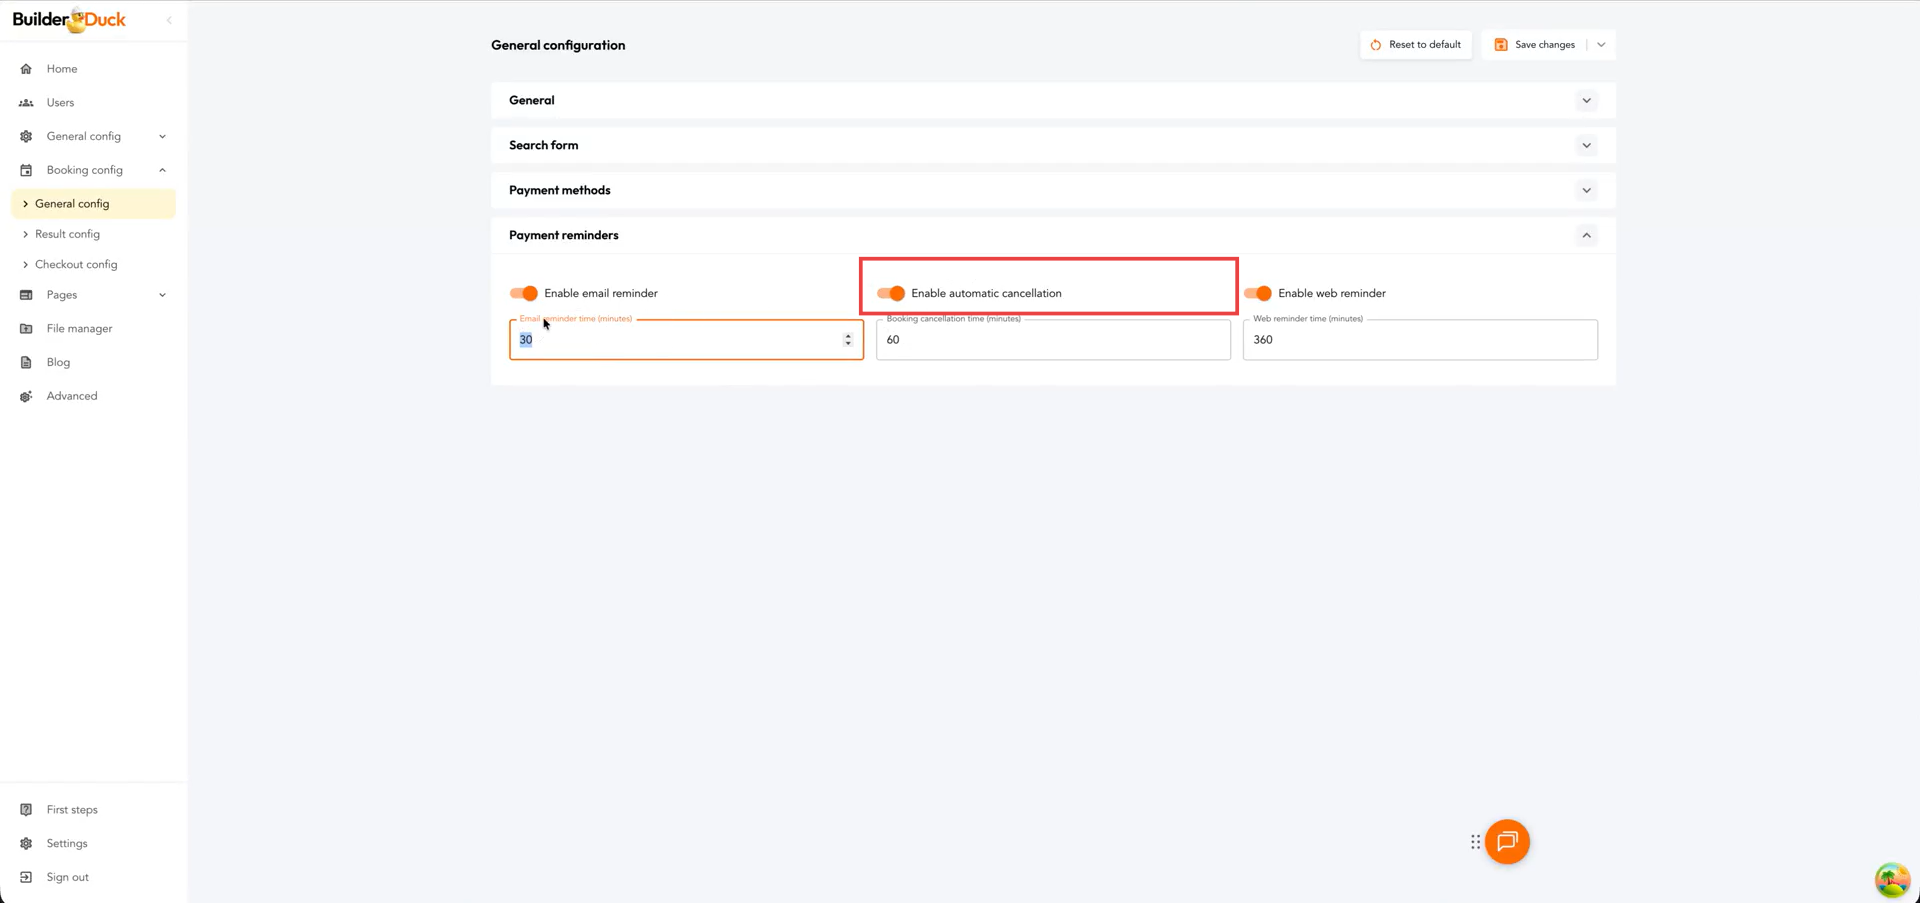Click the Sign out icon
Screen dimensions: 1920x903
point(26,878)
